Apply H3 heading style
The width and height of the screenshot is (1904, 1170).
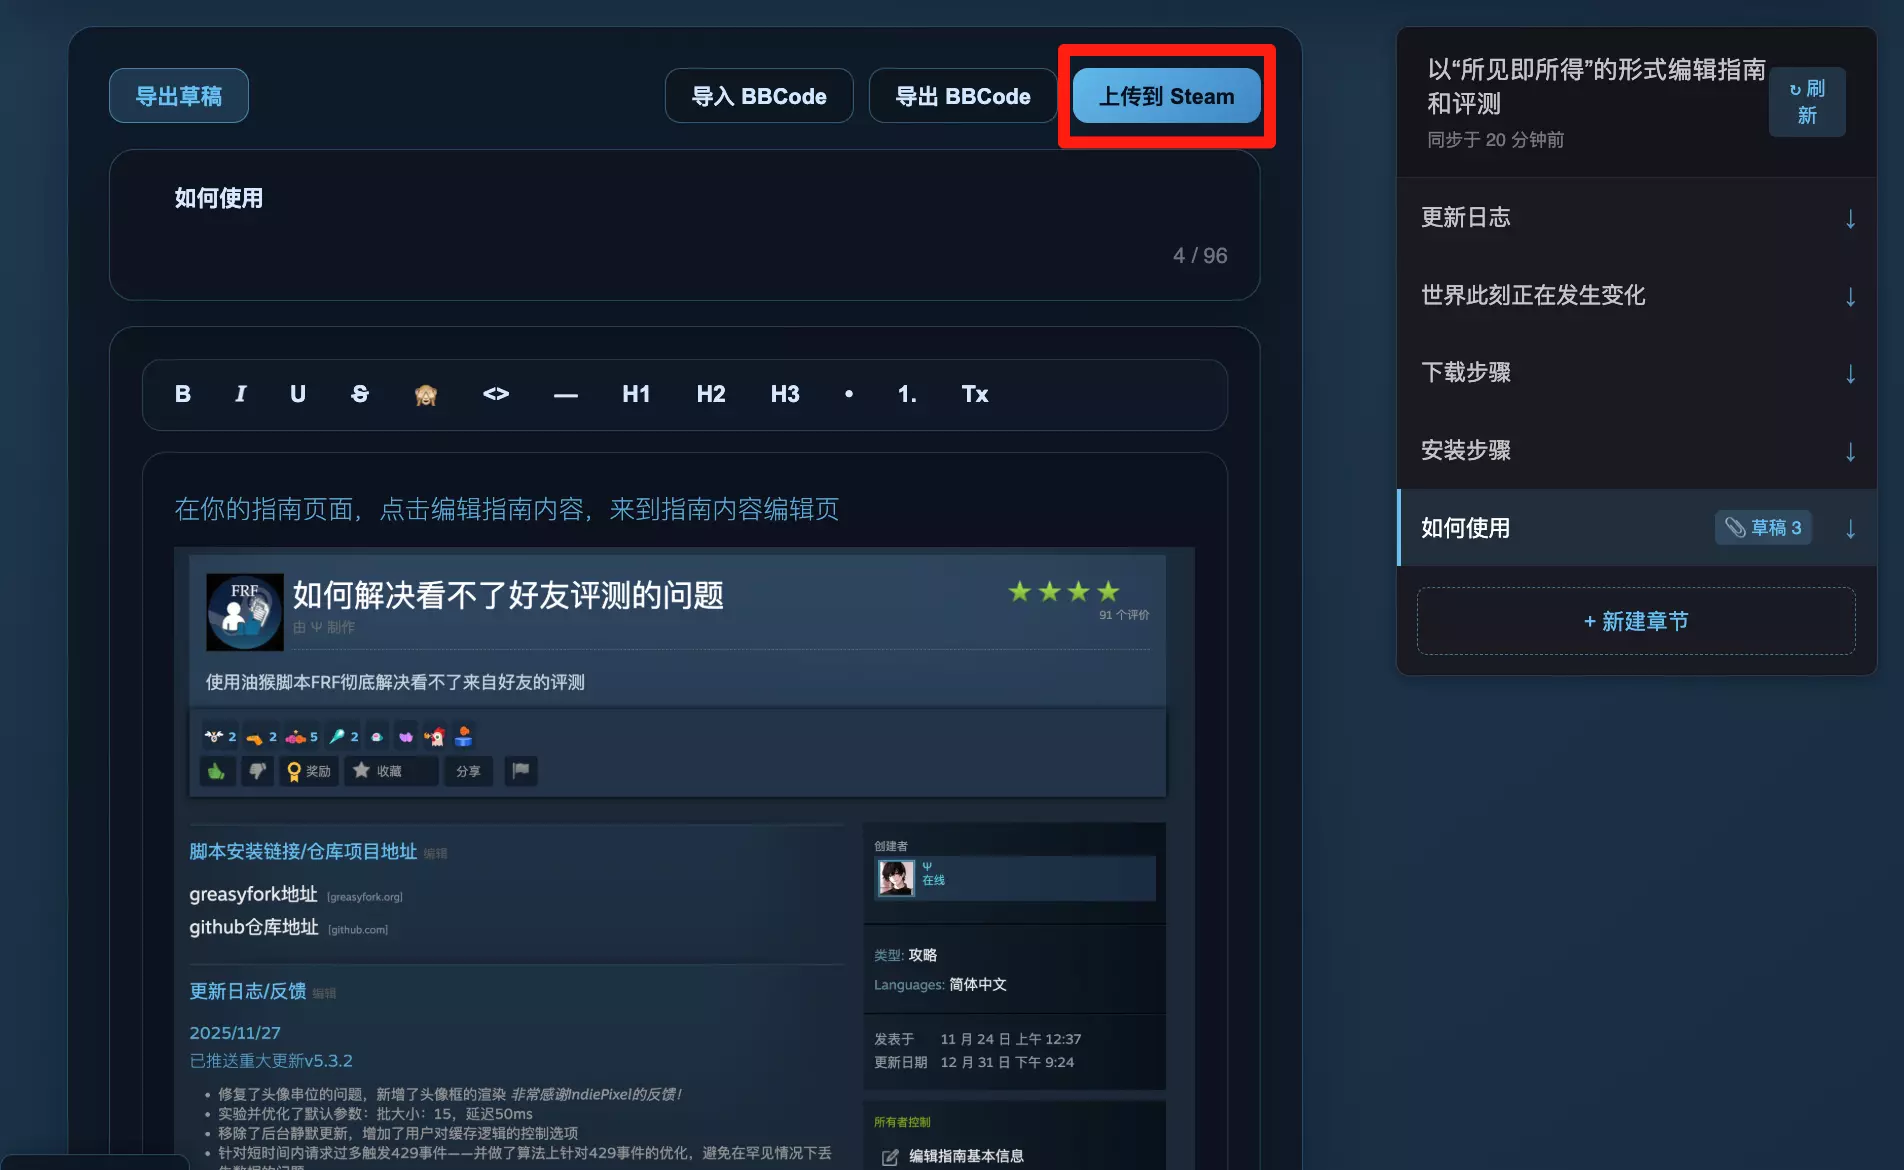coord(785,394)
